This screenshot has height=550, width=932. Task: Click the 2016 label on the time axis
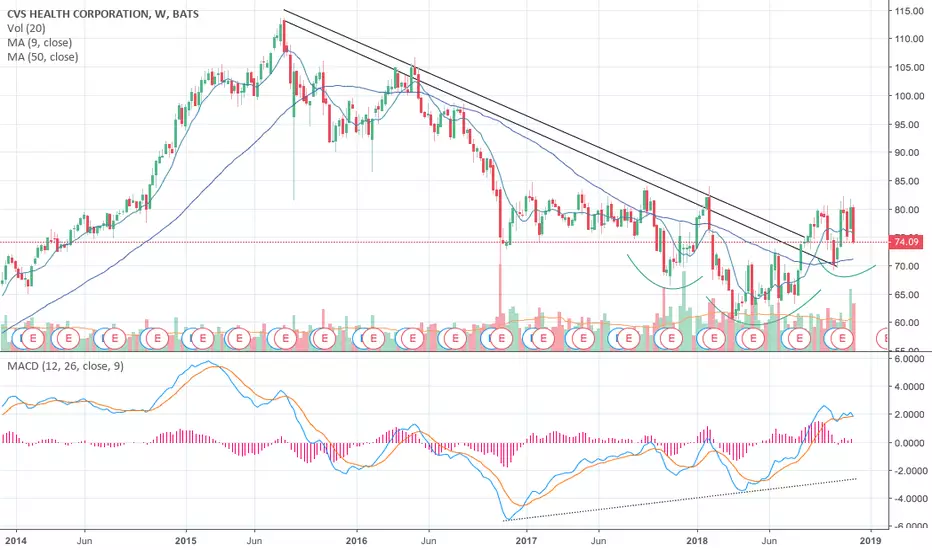point(357,540)
